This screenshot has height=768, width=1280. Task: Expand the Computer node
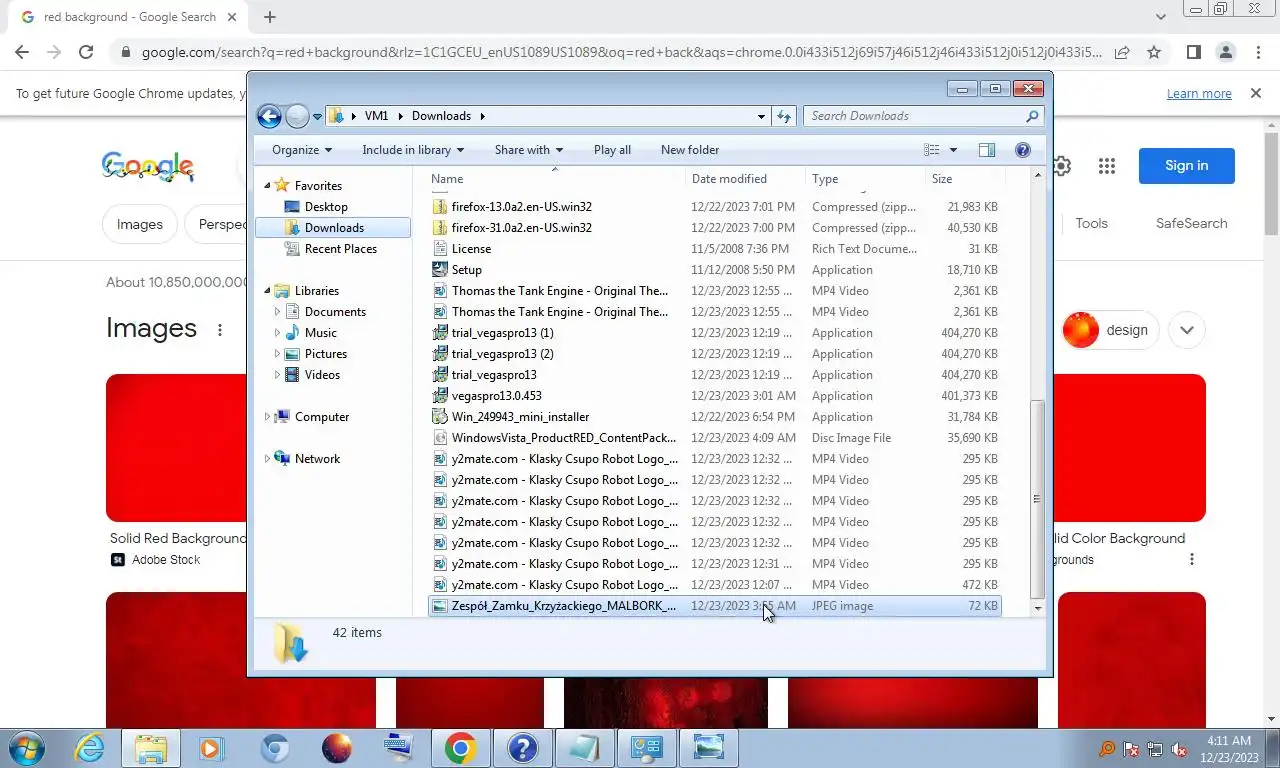267,417
